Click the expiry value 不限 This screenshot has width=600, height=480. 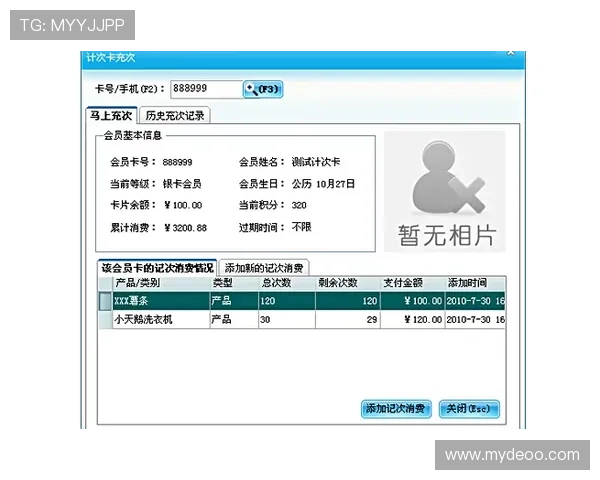302,227
